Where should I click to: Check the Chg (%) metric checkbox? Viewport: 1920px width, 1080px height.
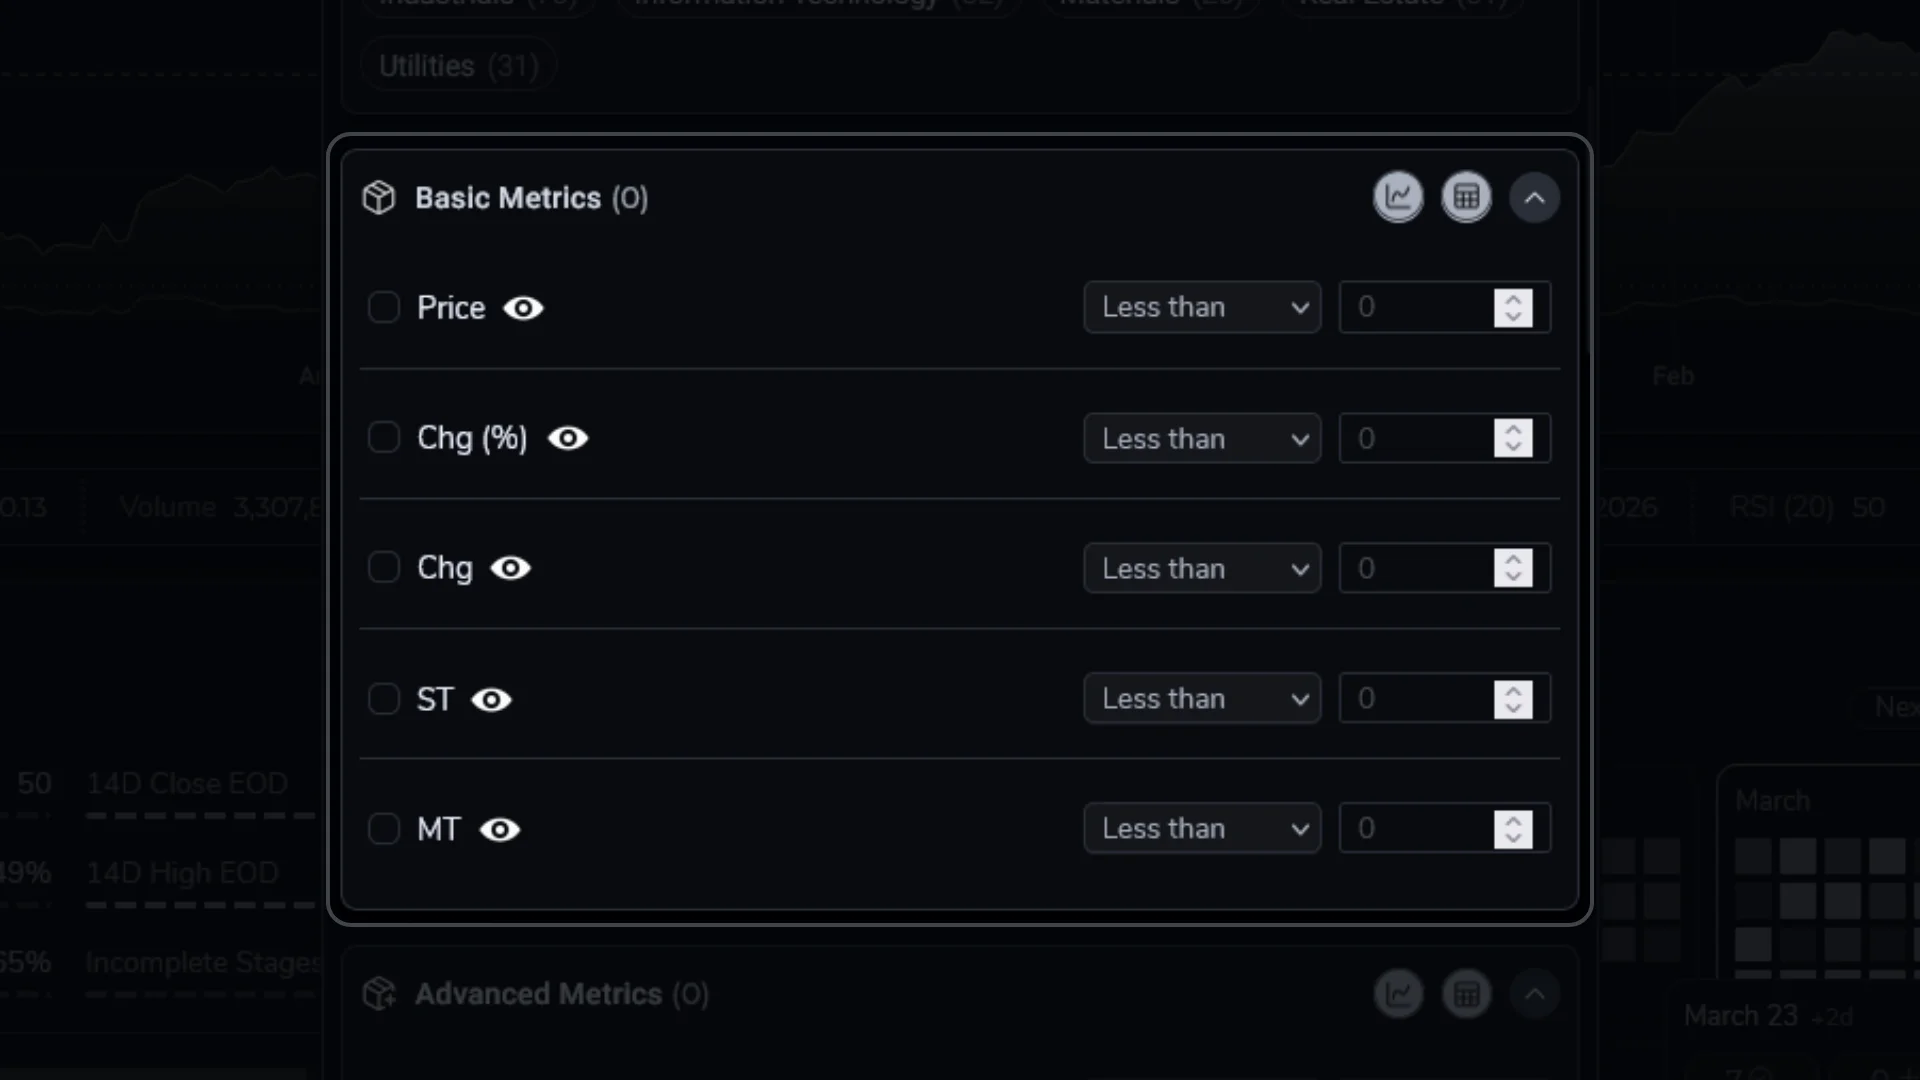384,438
